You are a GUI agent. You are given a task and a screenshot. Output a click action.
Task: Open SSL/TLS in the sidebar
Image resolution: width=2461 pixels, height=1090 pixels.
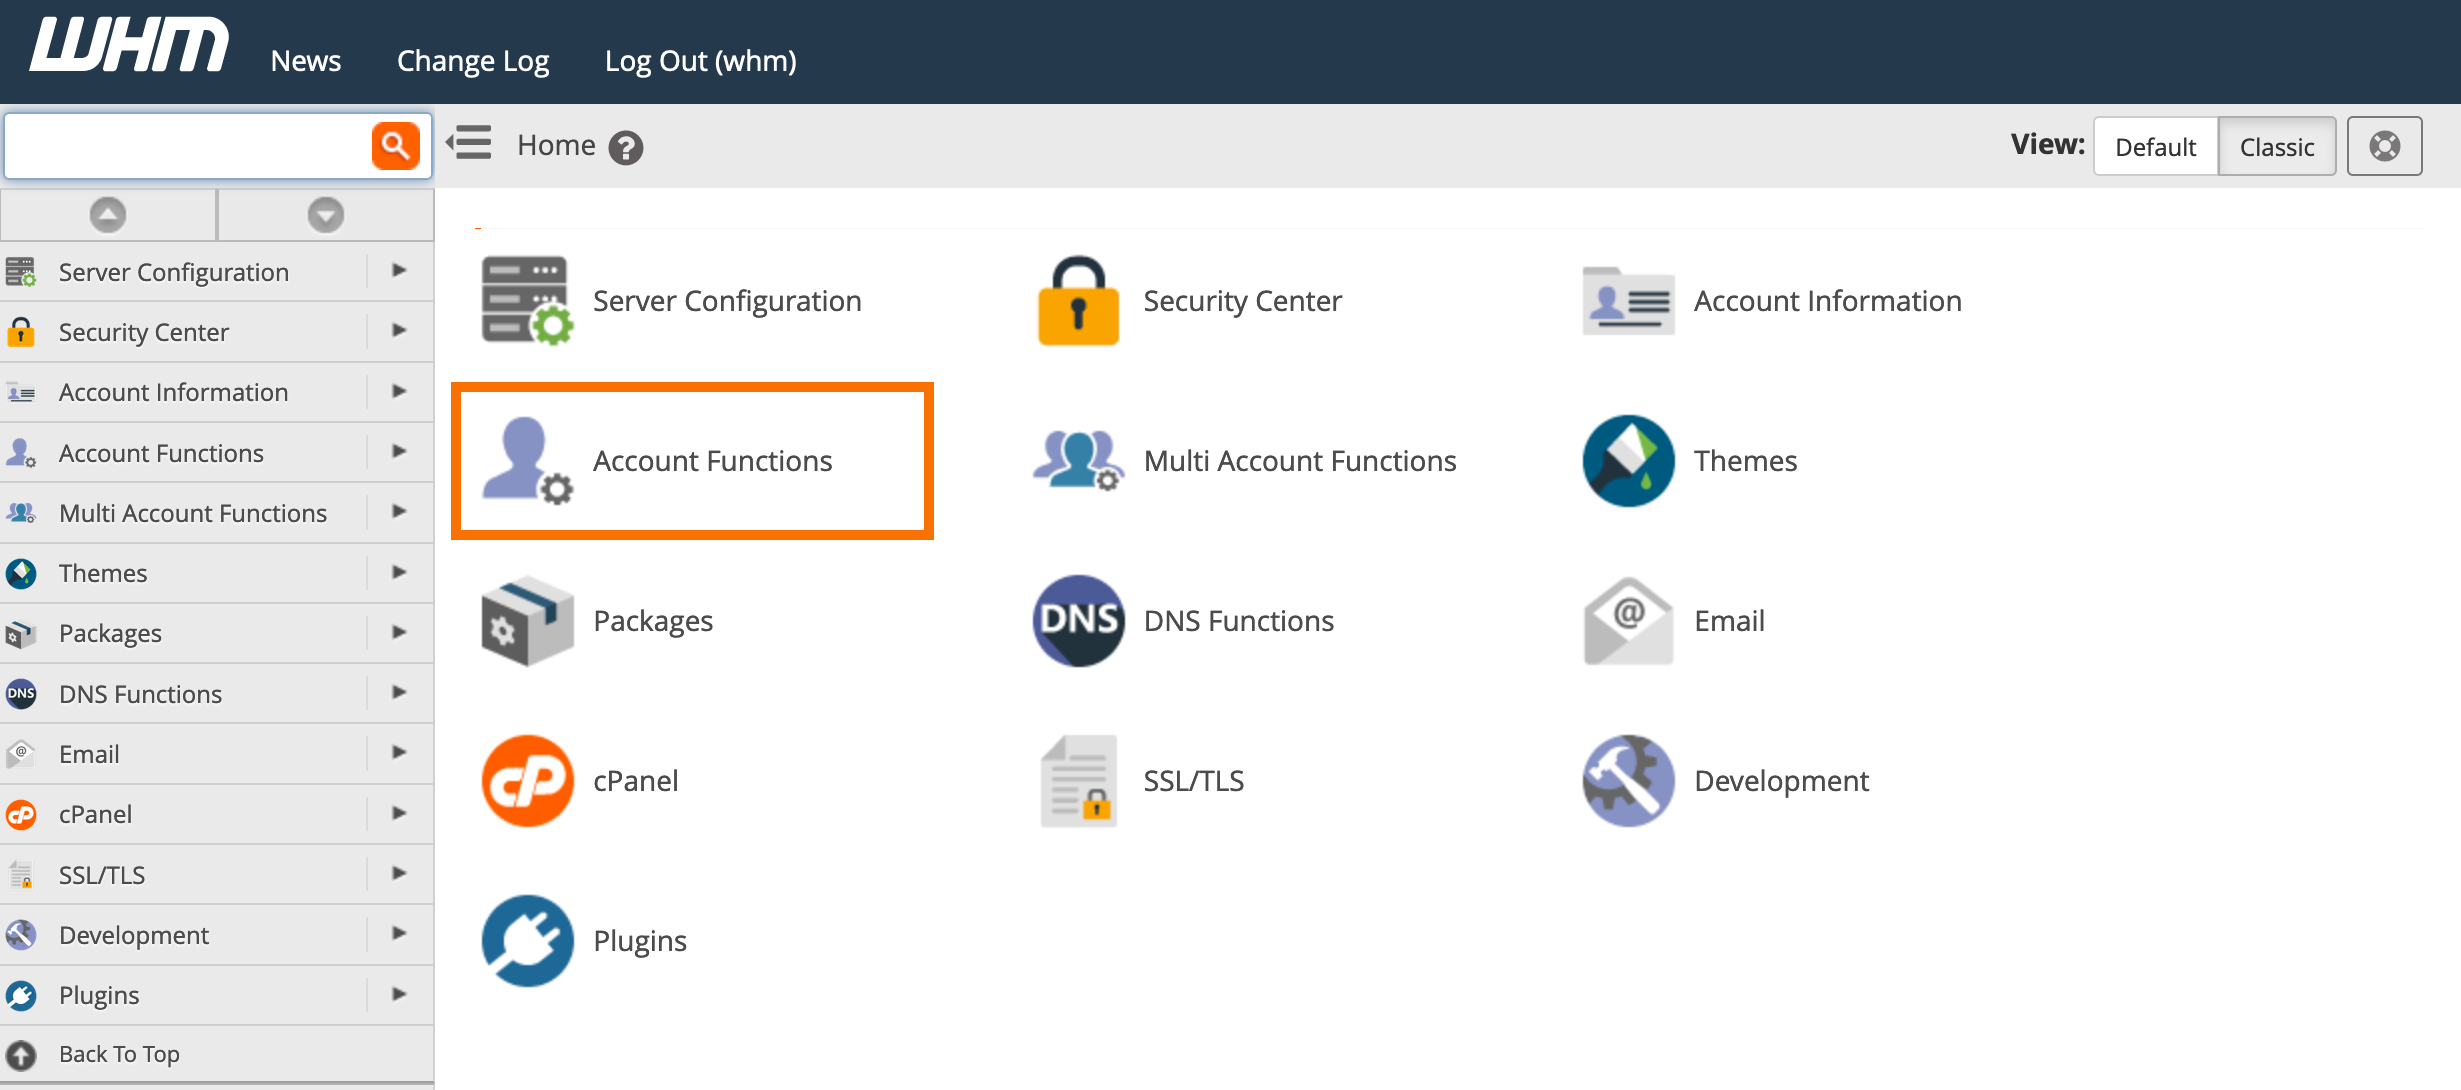(x=102, y=875)
